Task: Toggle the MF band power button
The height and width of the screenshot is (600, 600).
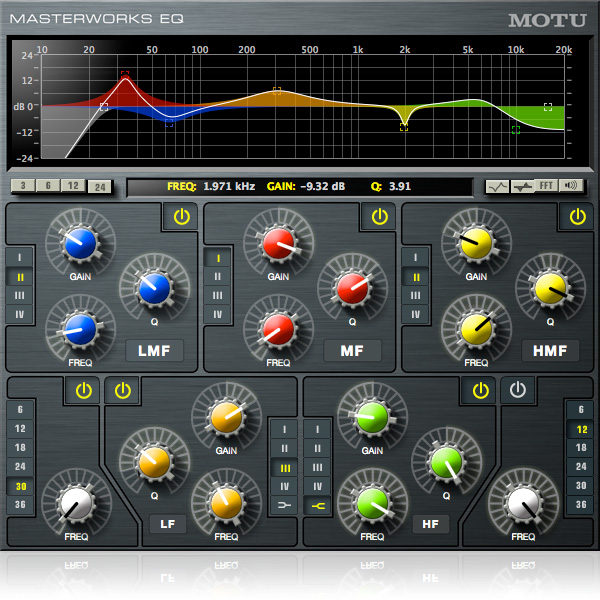Action: point(380,217)
